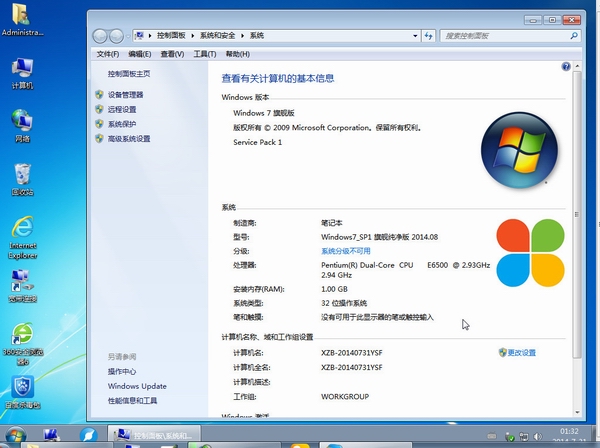Open the 查看(V) menu
600x448 pixels.
click(x=172, y=54)
